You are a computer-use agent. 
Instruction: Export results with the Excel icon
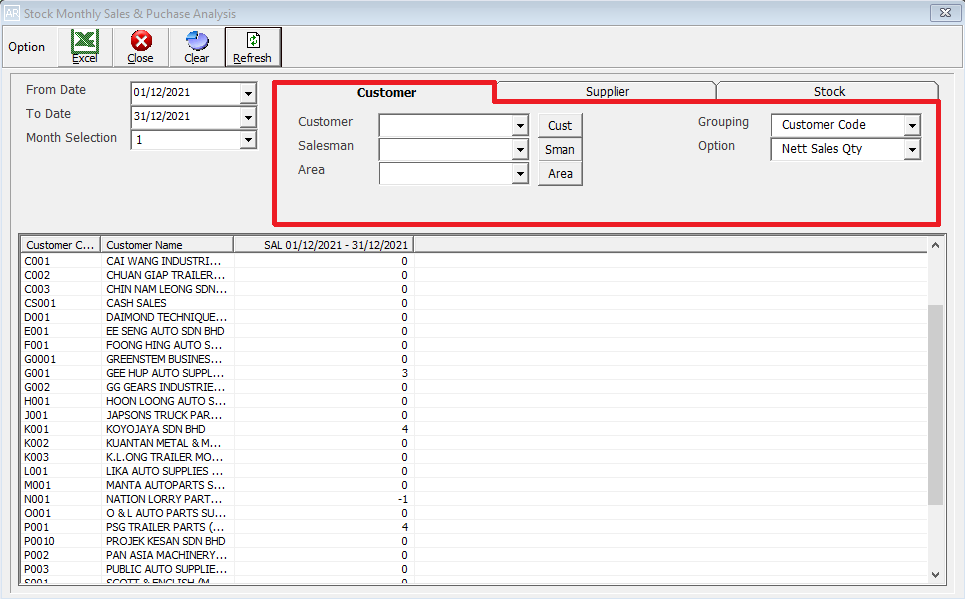(x=85, y=47)
